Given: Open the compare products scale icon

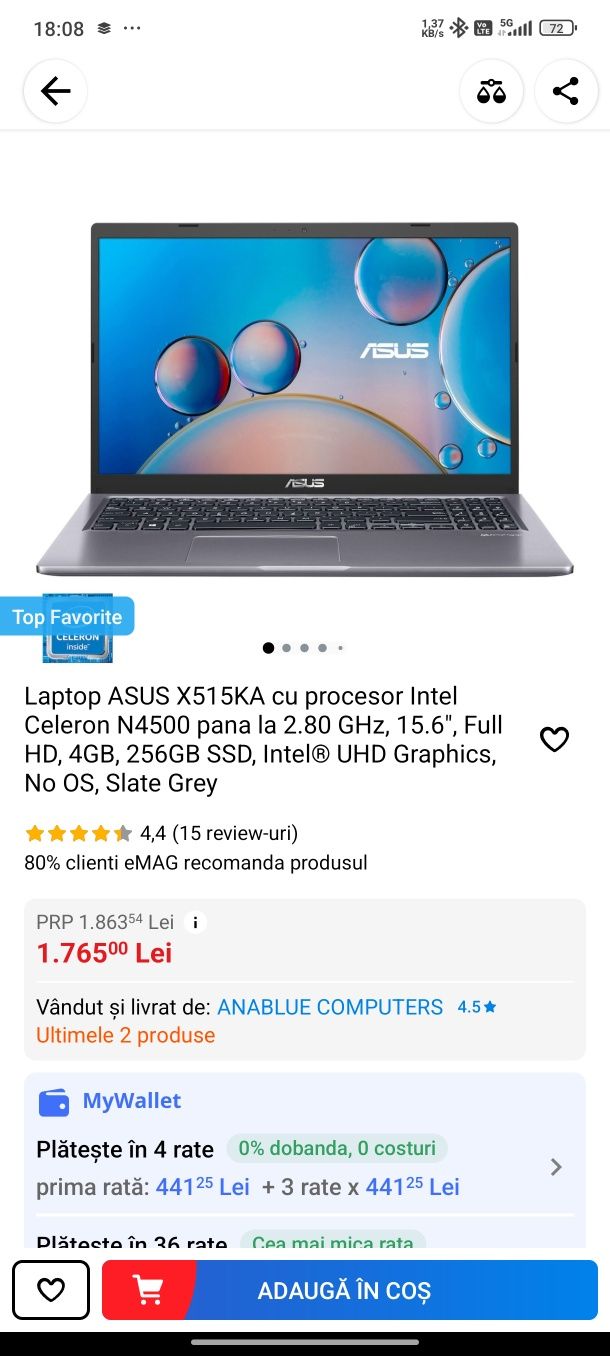Looking at the screenshot, I should [x=491, y=91].
